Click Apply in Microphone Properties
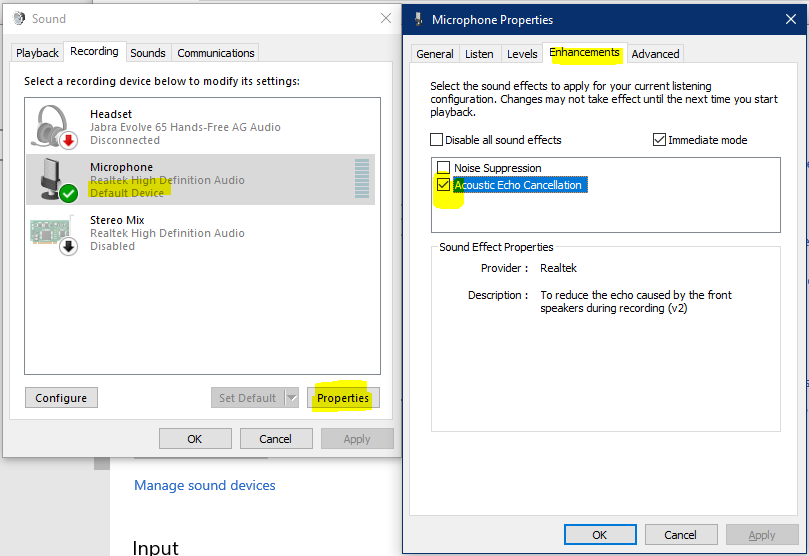This screenshot has width=809, height=556. pos(762,535)
